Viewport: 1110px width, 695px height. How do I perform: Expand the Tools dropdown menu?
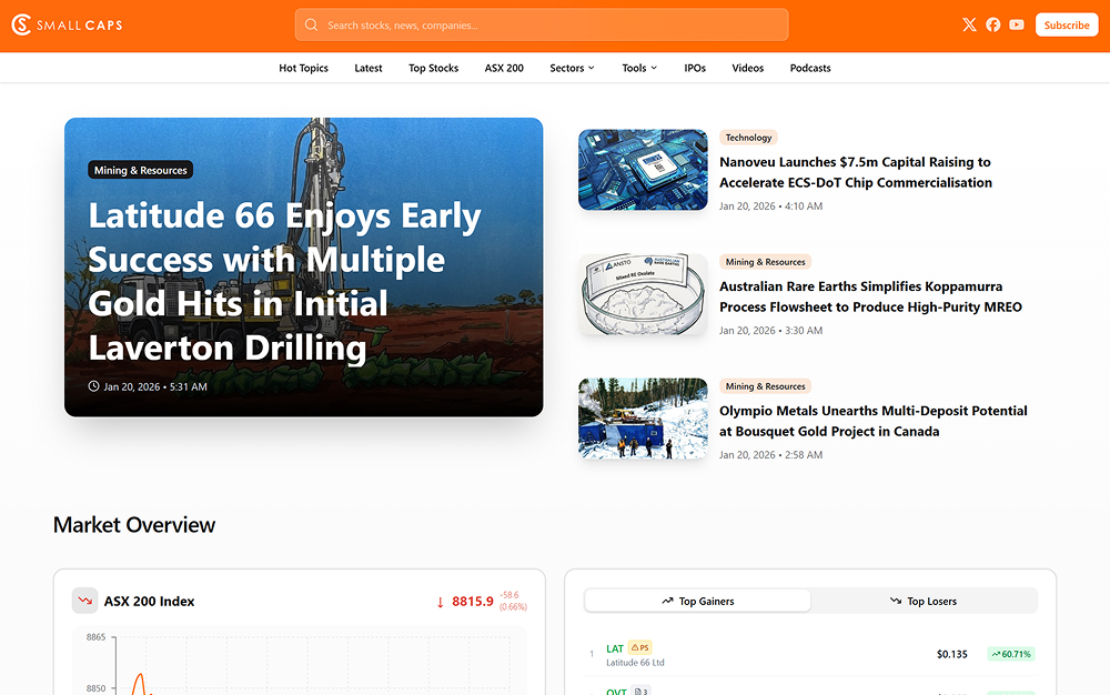[639, 68]
